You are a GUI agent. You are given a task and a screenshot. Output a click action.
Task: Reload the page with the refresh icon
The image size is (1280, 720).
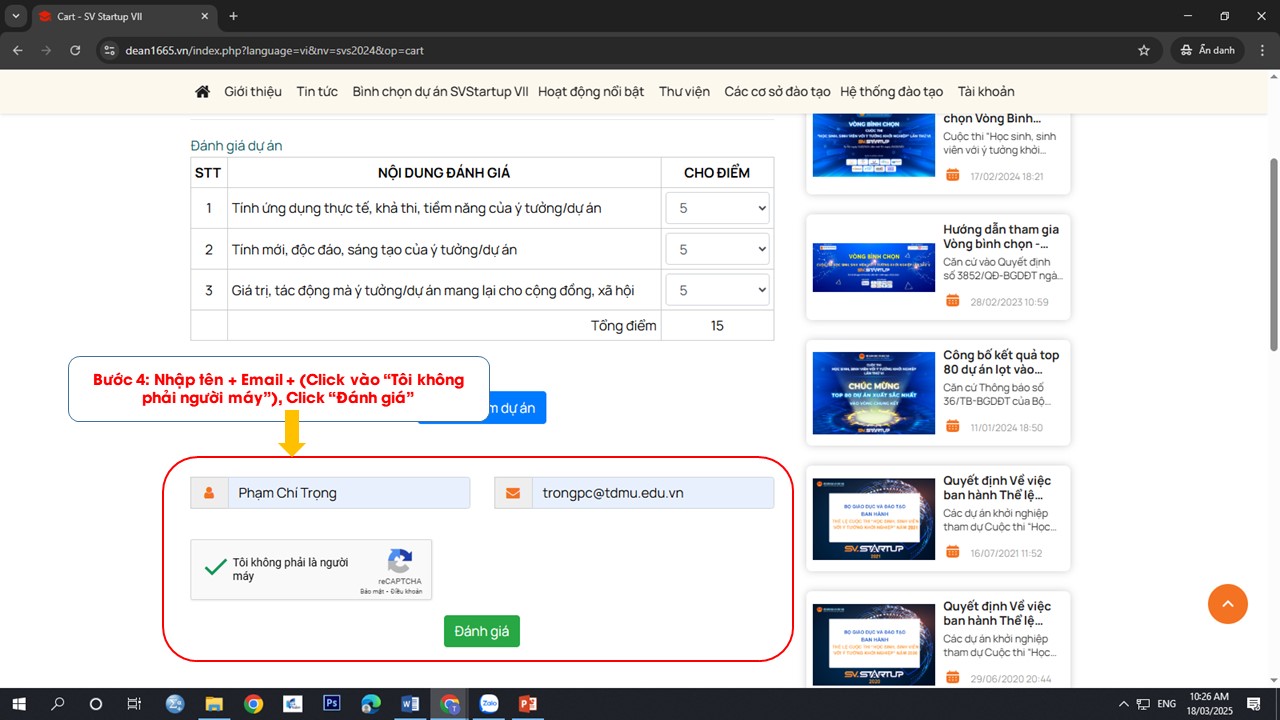coord(75,50)
